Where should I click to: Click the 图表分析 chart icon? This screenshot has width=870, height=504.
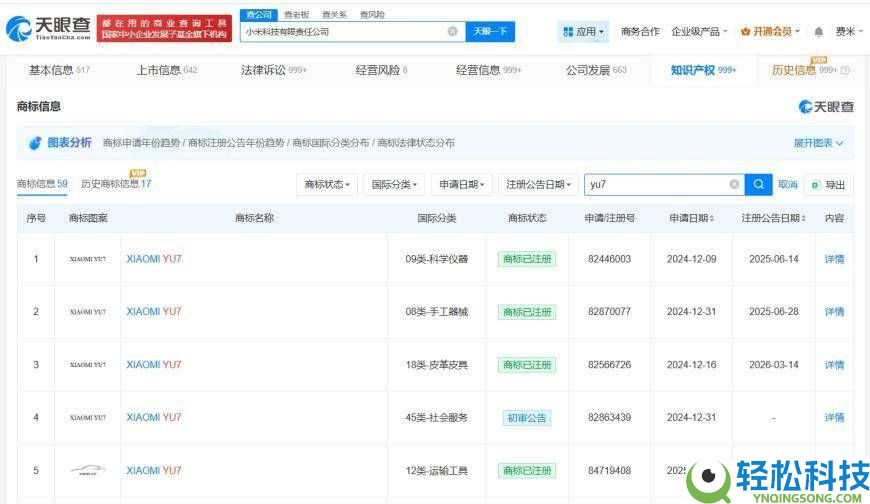click(x=35, y=143)
